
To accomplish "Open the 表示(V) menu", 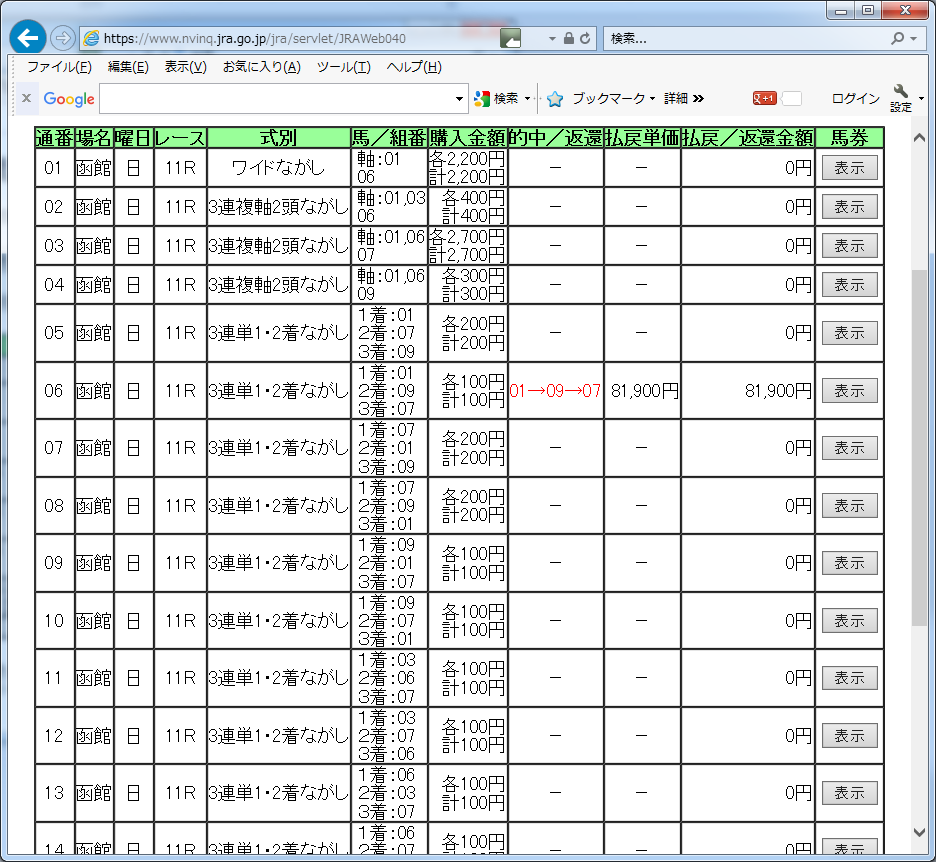I will pyautogui.click(x=186, y=67).
